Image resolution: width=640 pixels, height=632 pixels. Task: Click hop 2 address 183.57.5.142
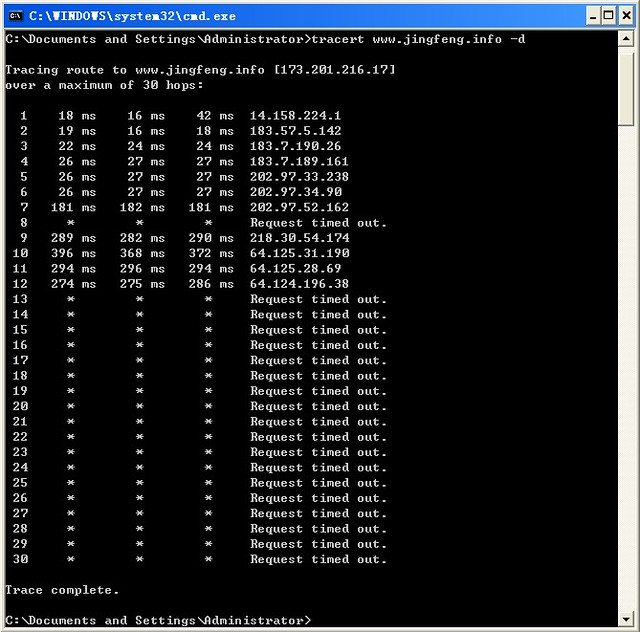[295, 131]
